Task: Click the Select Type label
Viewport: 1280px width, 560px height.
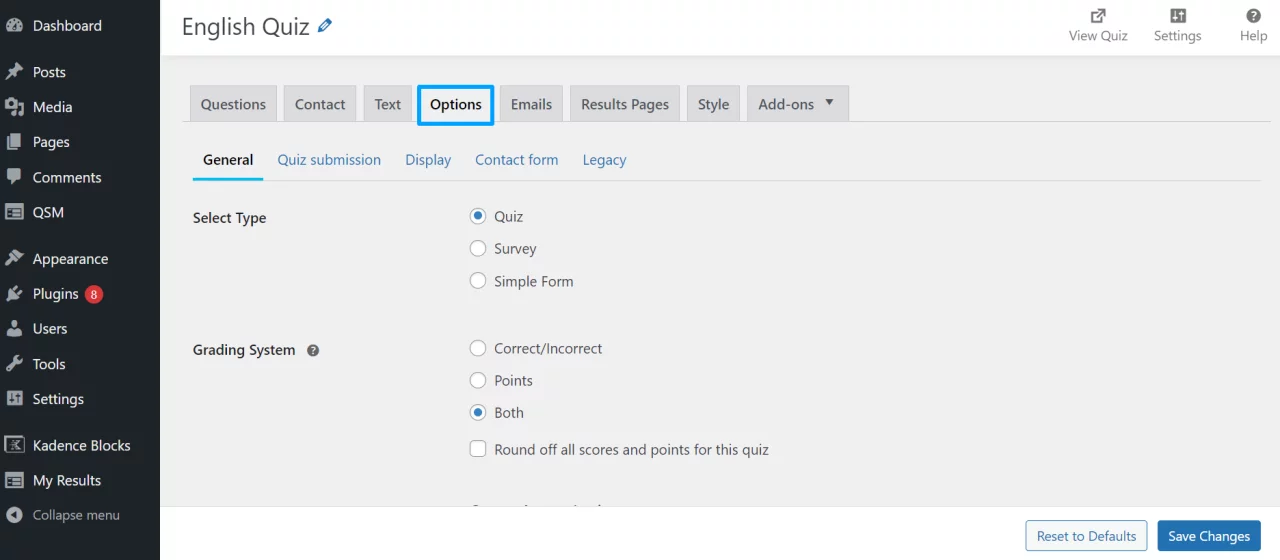Action: (x=230, y=218)
